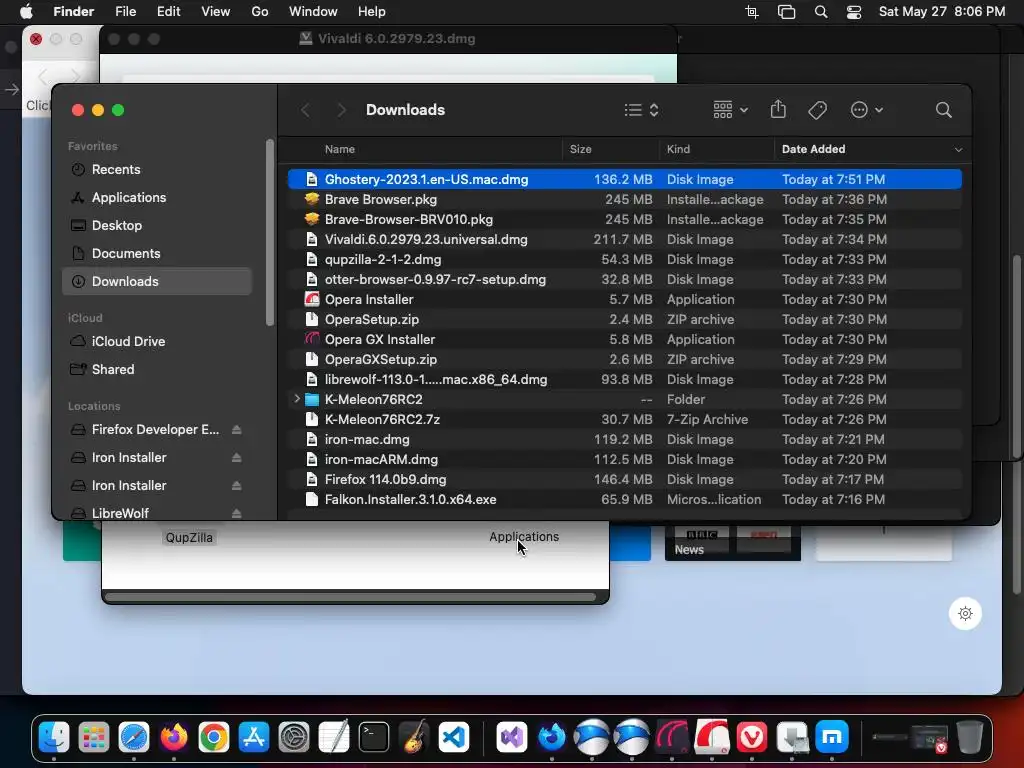Open Finder from the Dock
Screen dimensions: 1024x768
[54, 737]
